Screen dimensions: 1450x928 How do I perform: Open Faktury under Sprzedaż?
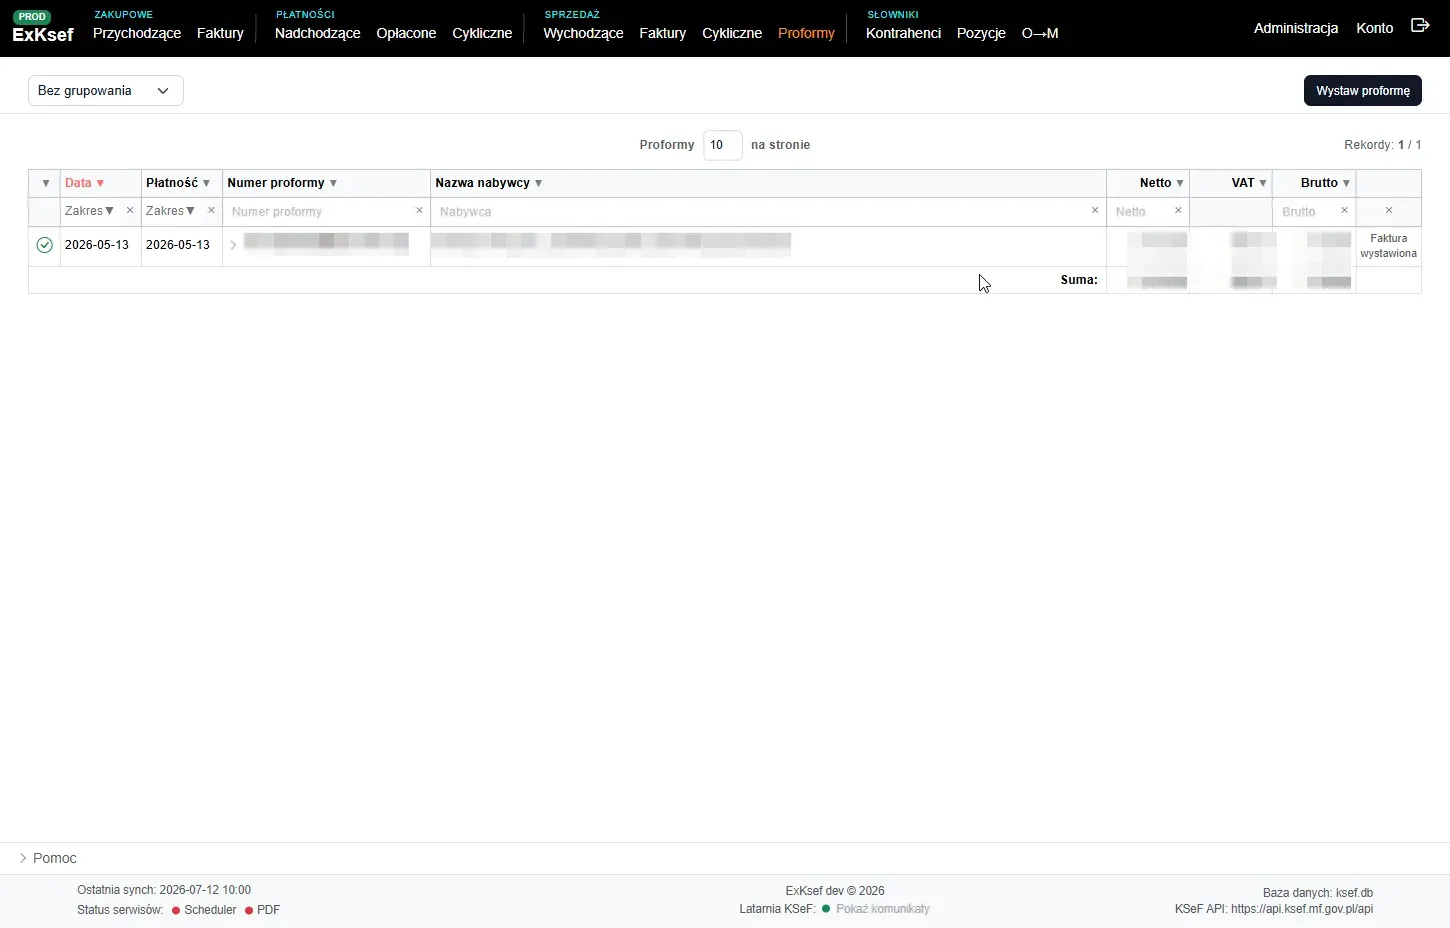tap(662, 33)
